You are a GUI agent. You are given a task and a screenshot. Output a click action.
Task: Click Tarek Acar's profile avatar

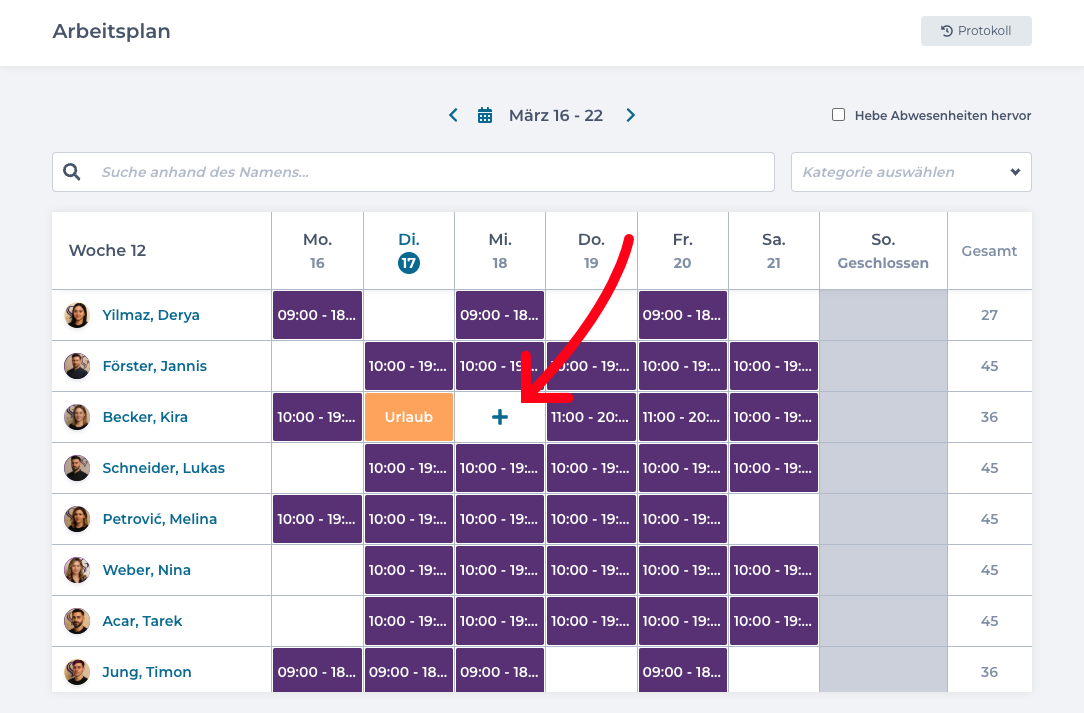coord(77,621)
